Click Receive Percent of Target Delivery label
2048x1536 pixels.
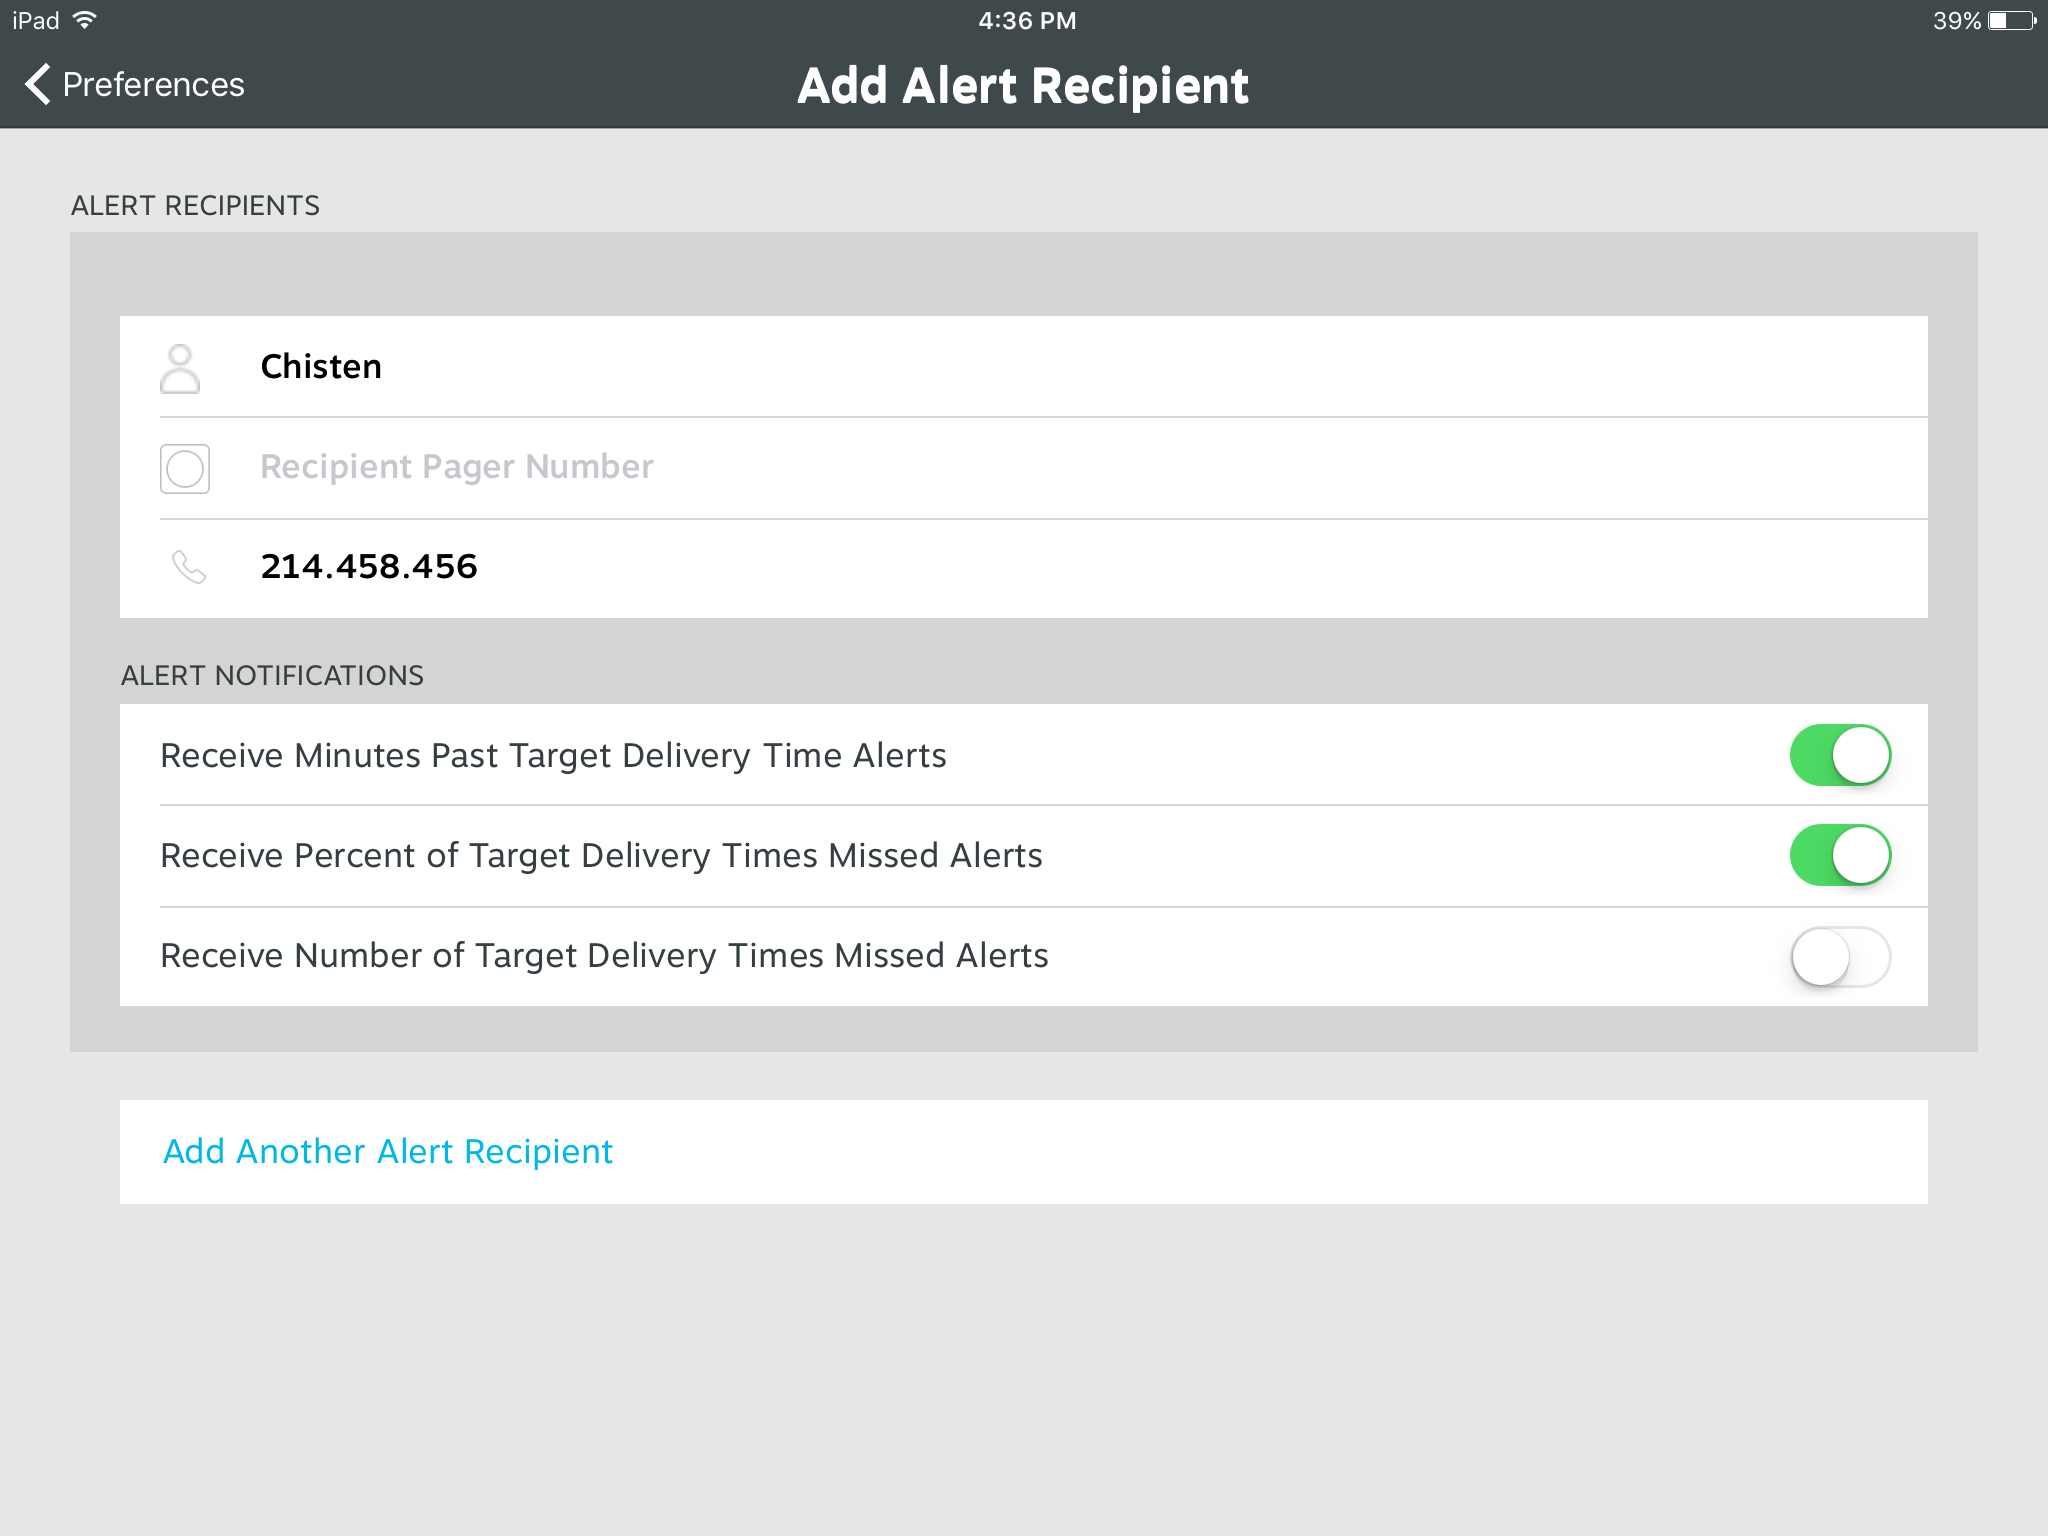click(x=601, y=856)
